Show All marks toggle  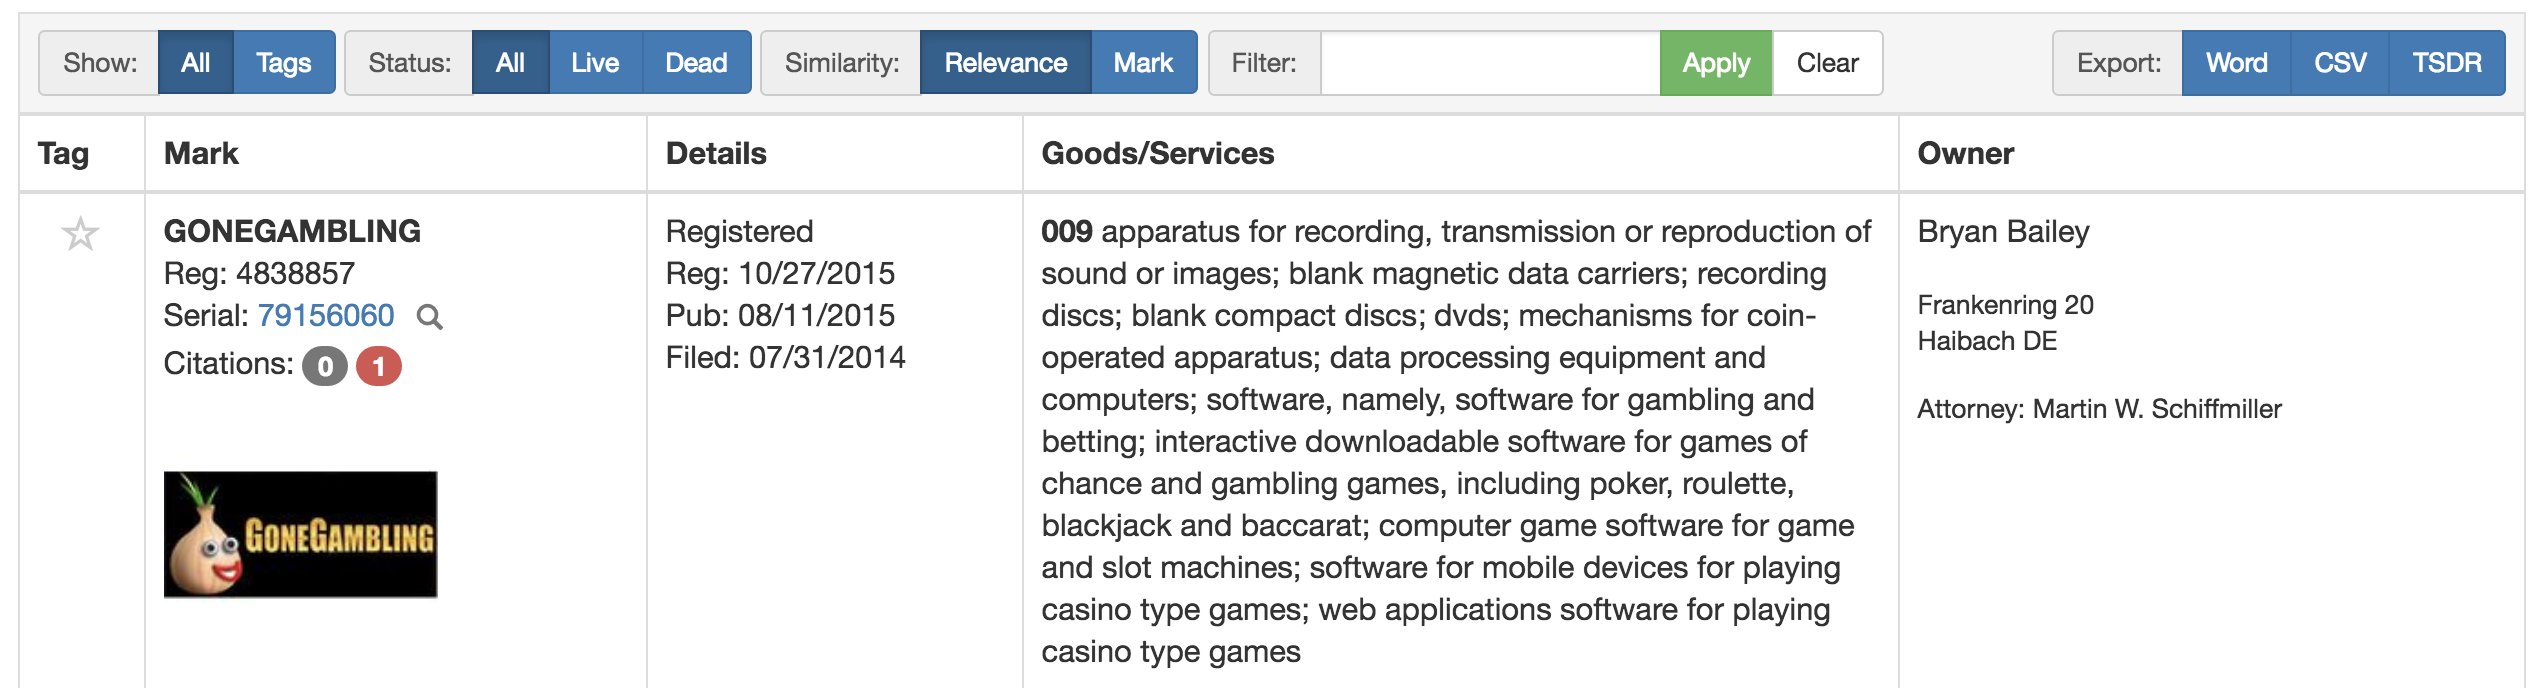pos(195,63)
